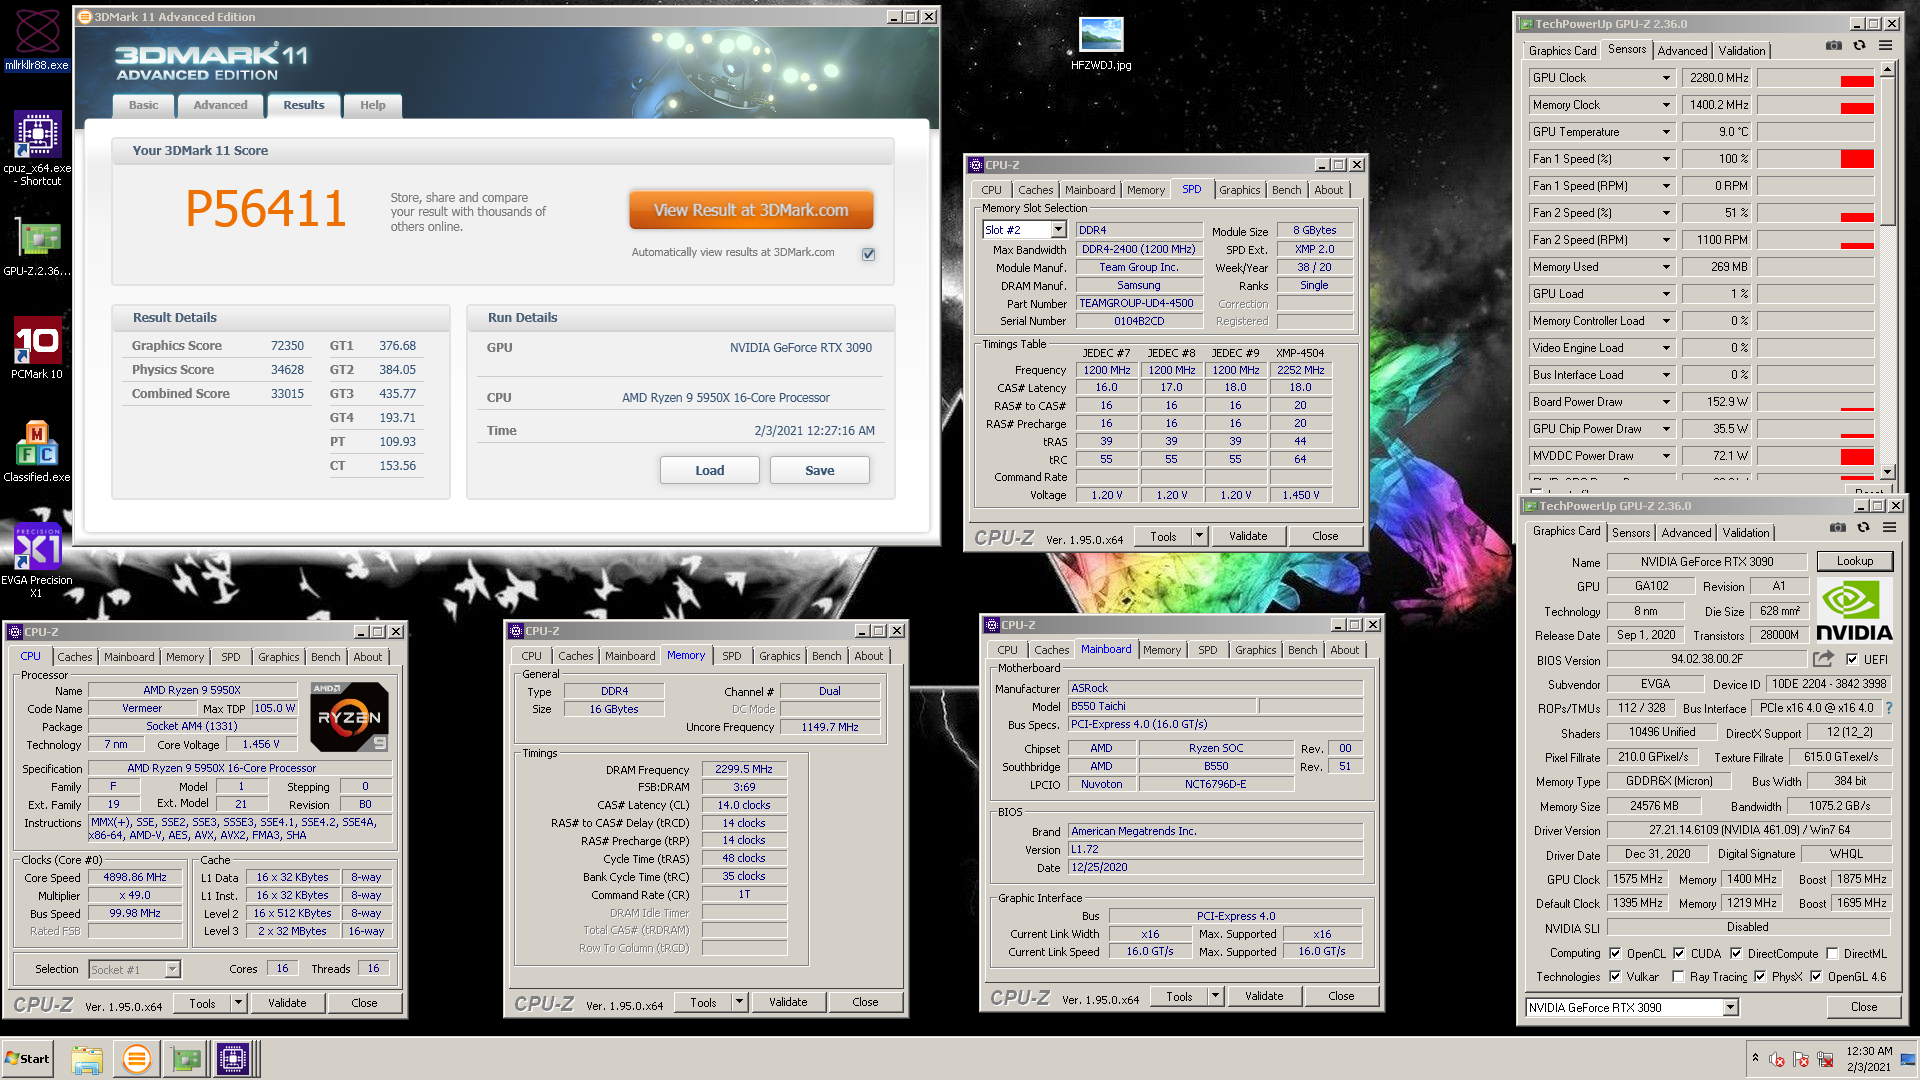Expand Tools dropdown arrow in CPU-Z Memory window
The image size is (1920, 1080).
(x=739, y=1002)
